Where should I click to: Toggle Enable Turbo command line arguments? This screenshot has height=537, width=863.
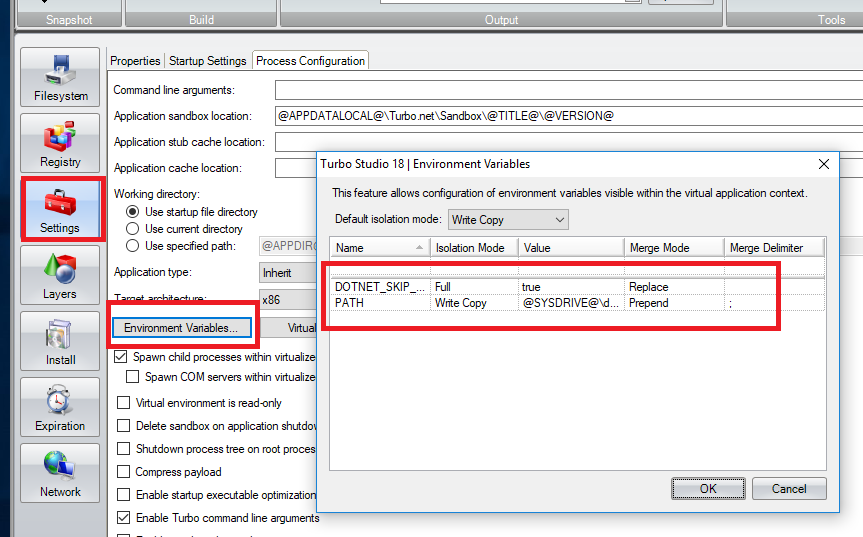point(124,518)
